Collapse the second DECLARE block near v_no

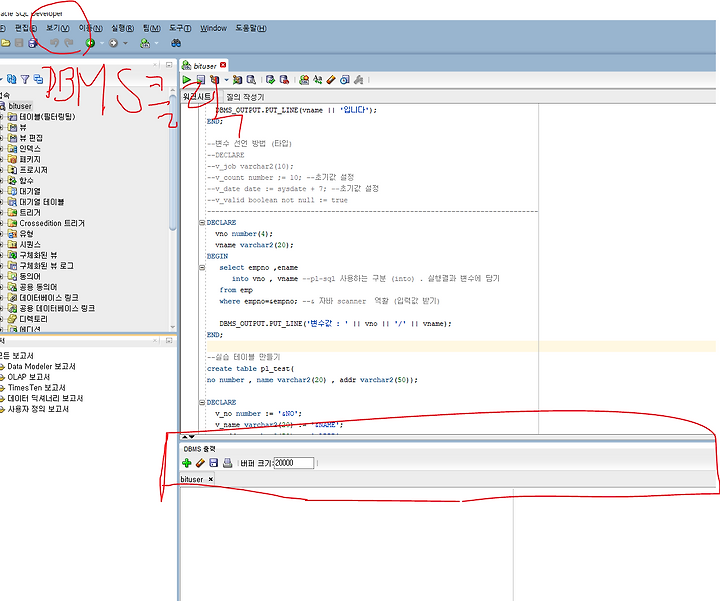click(202, 402)
